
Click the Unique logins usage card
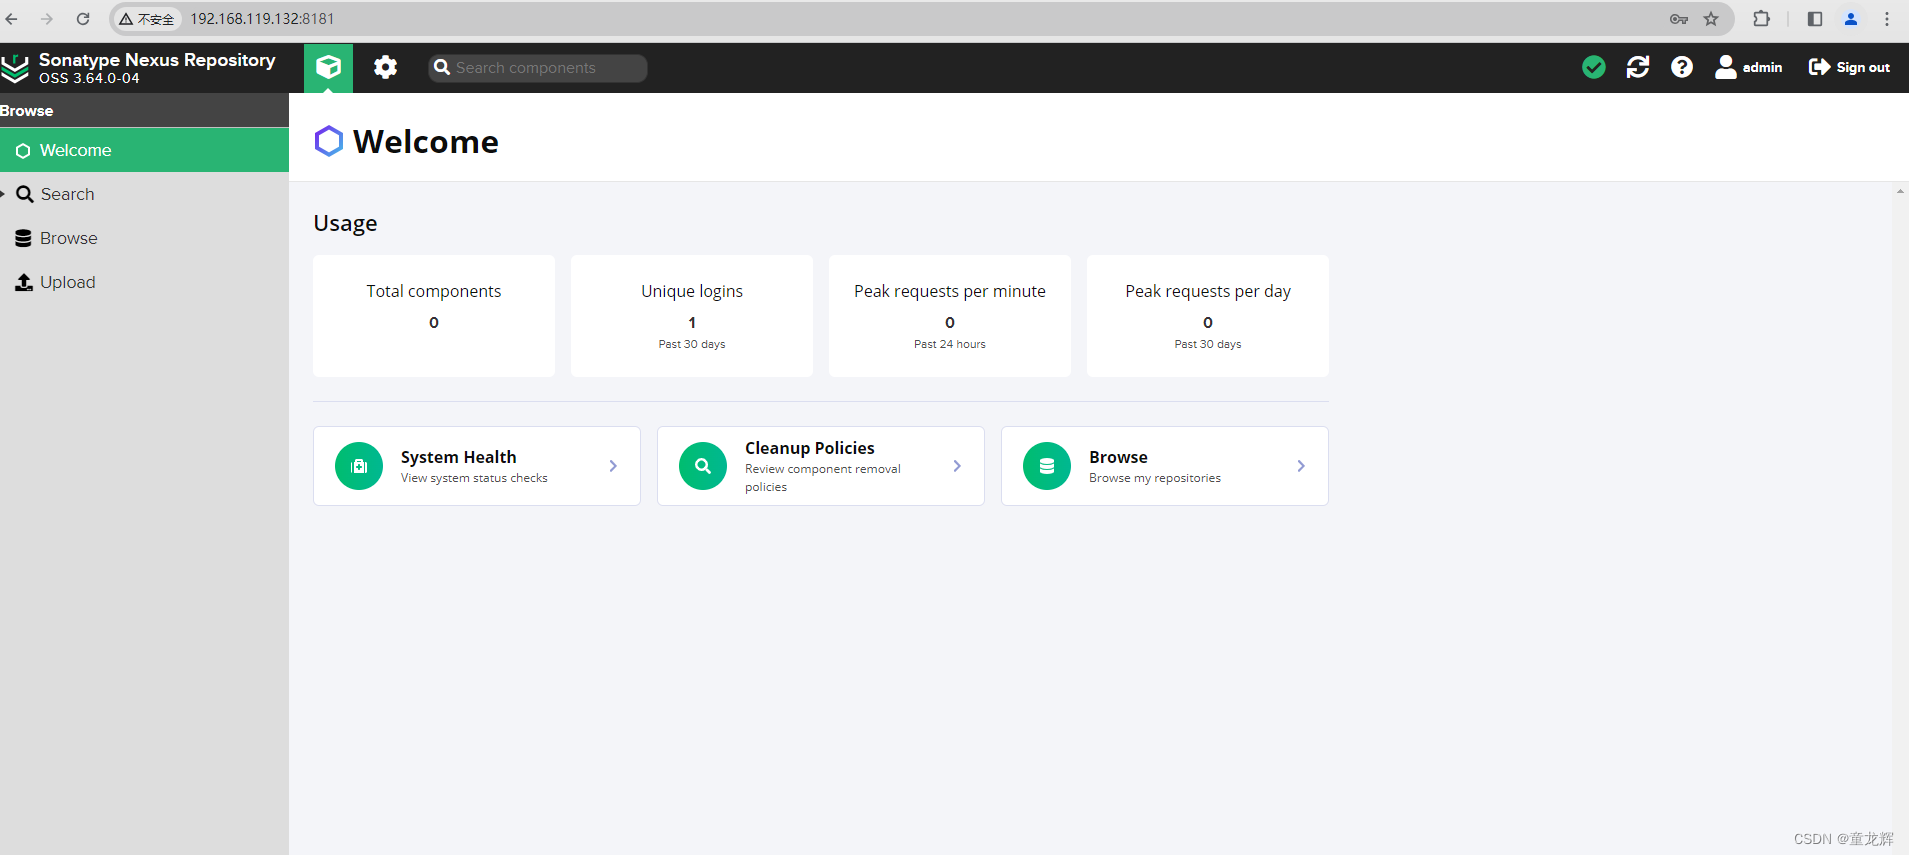[x=692, y=316]
